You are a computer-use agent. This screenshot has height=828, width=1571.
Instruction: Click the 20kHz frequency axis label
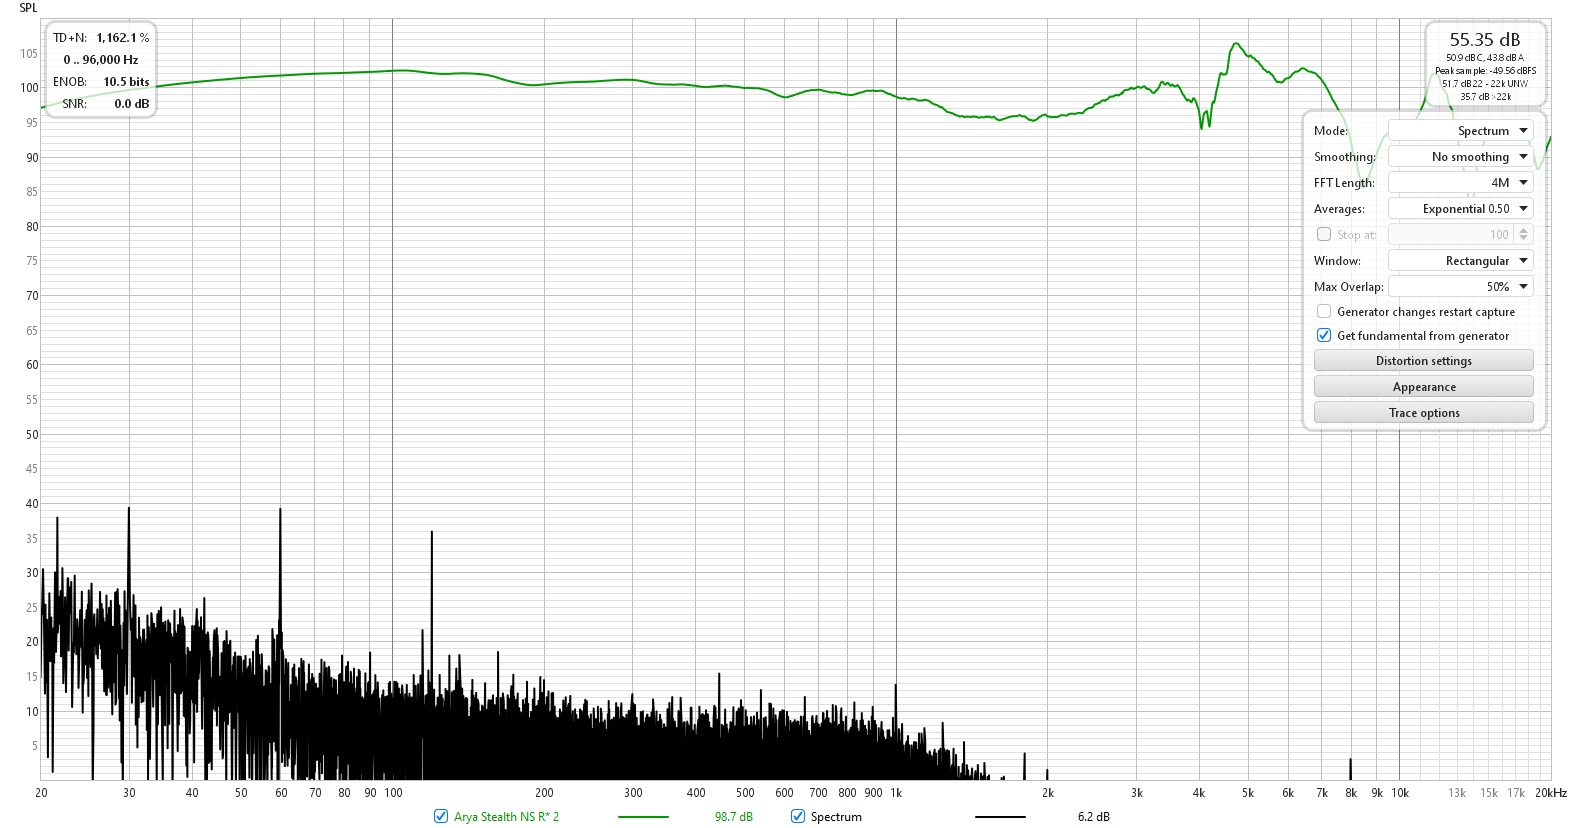[x=1551, y=793]
